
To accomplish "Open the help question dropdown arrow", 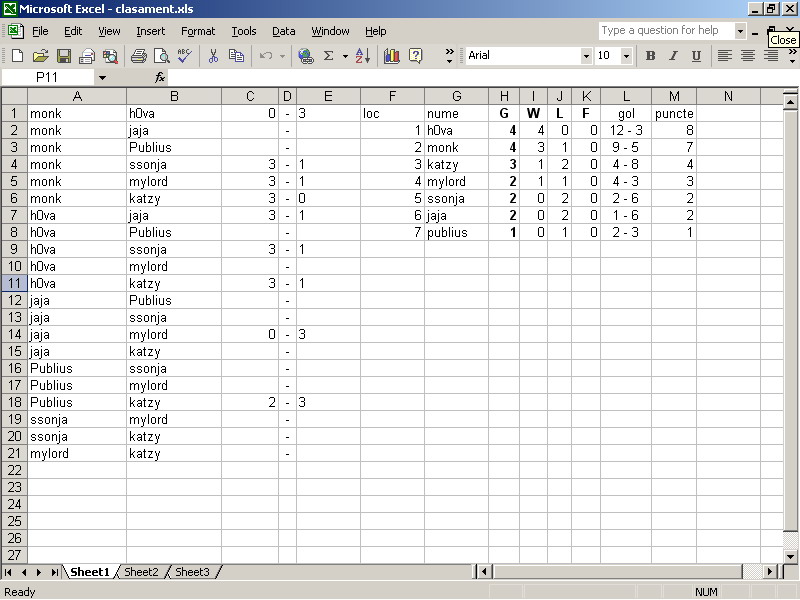I will (x=740, y=31).
